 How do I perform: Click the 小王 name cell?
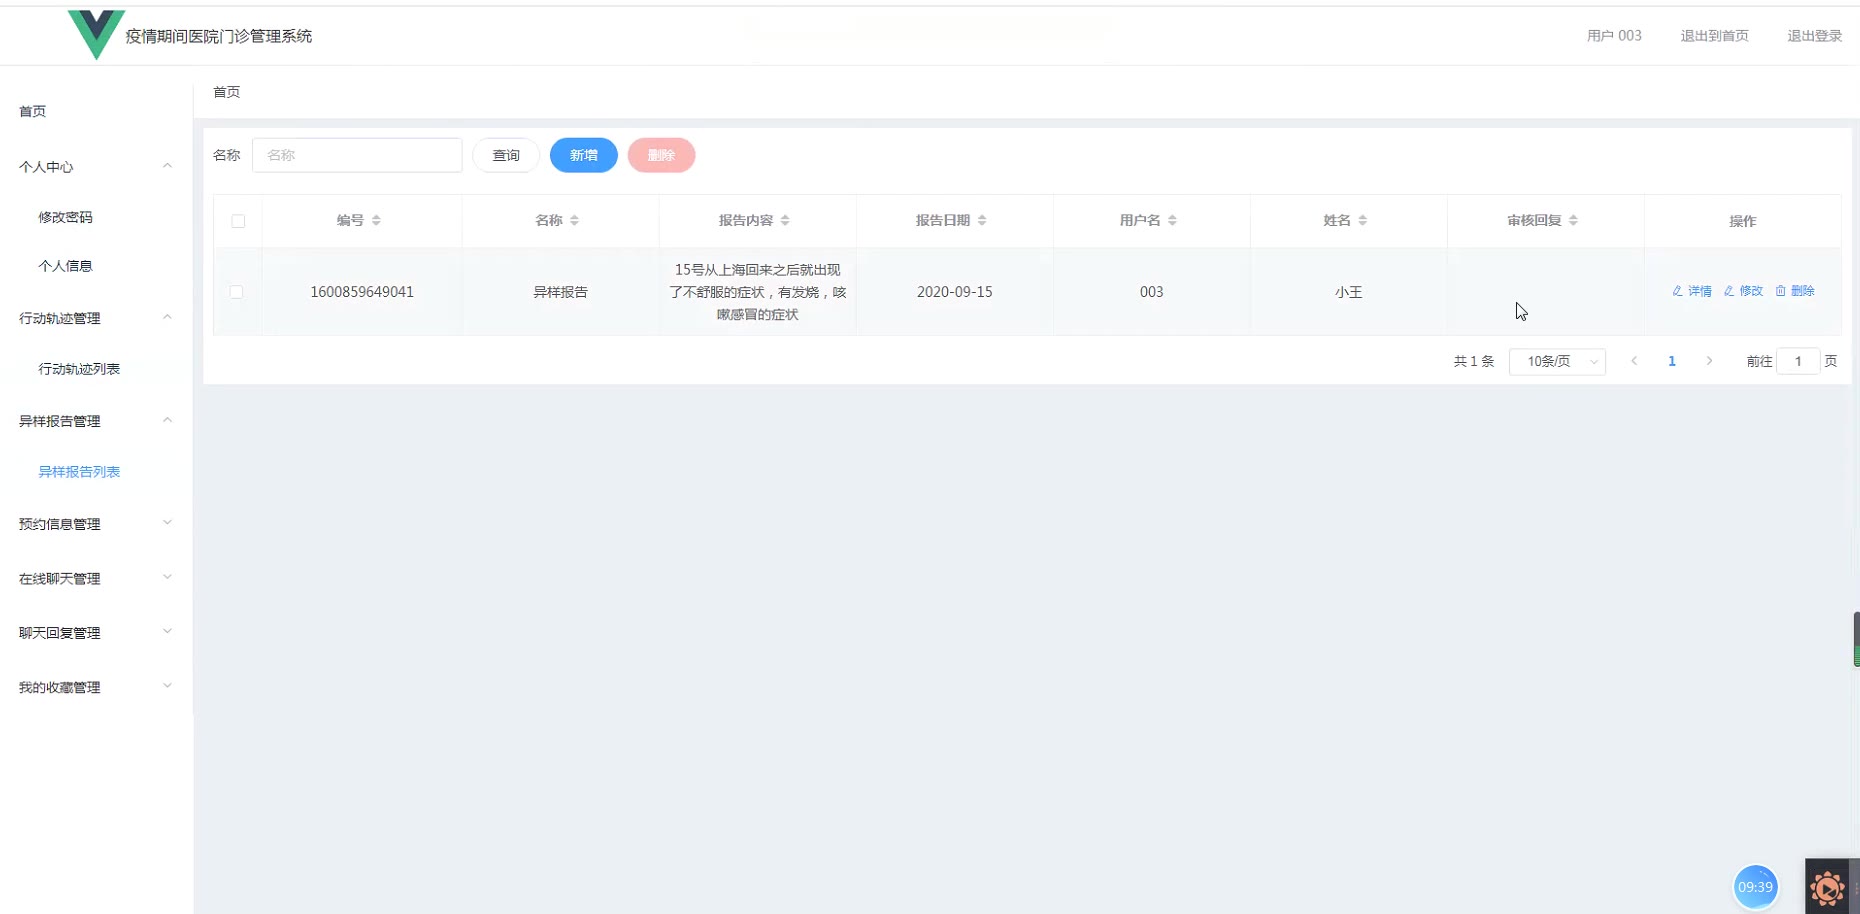(x=1348, y=292)
